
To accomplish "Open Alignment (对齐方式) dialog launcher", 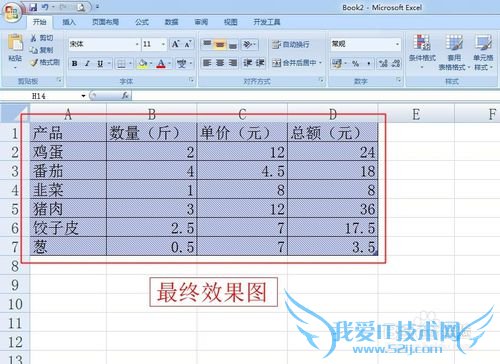I will [x=321, y=80].
